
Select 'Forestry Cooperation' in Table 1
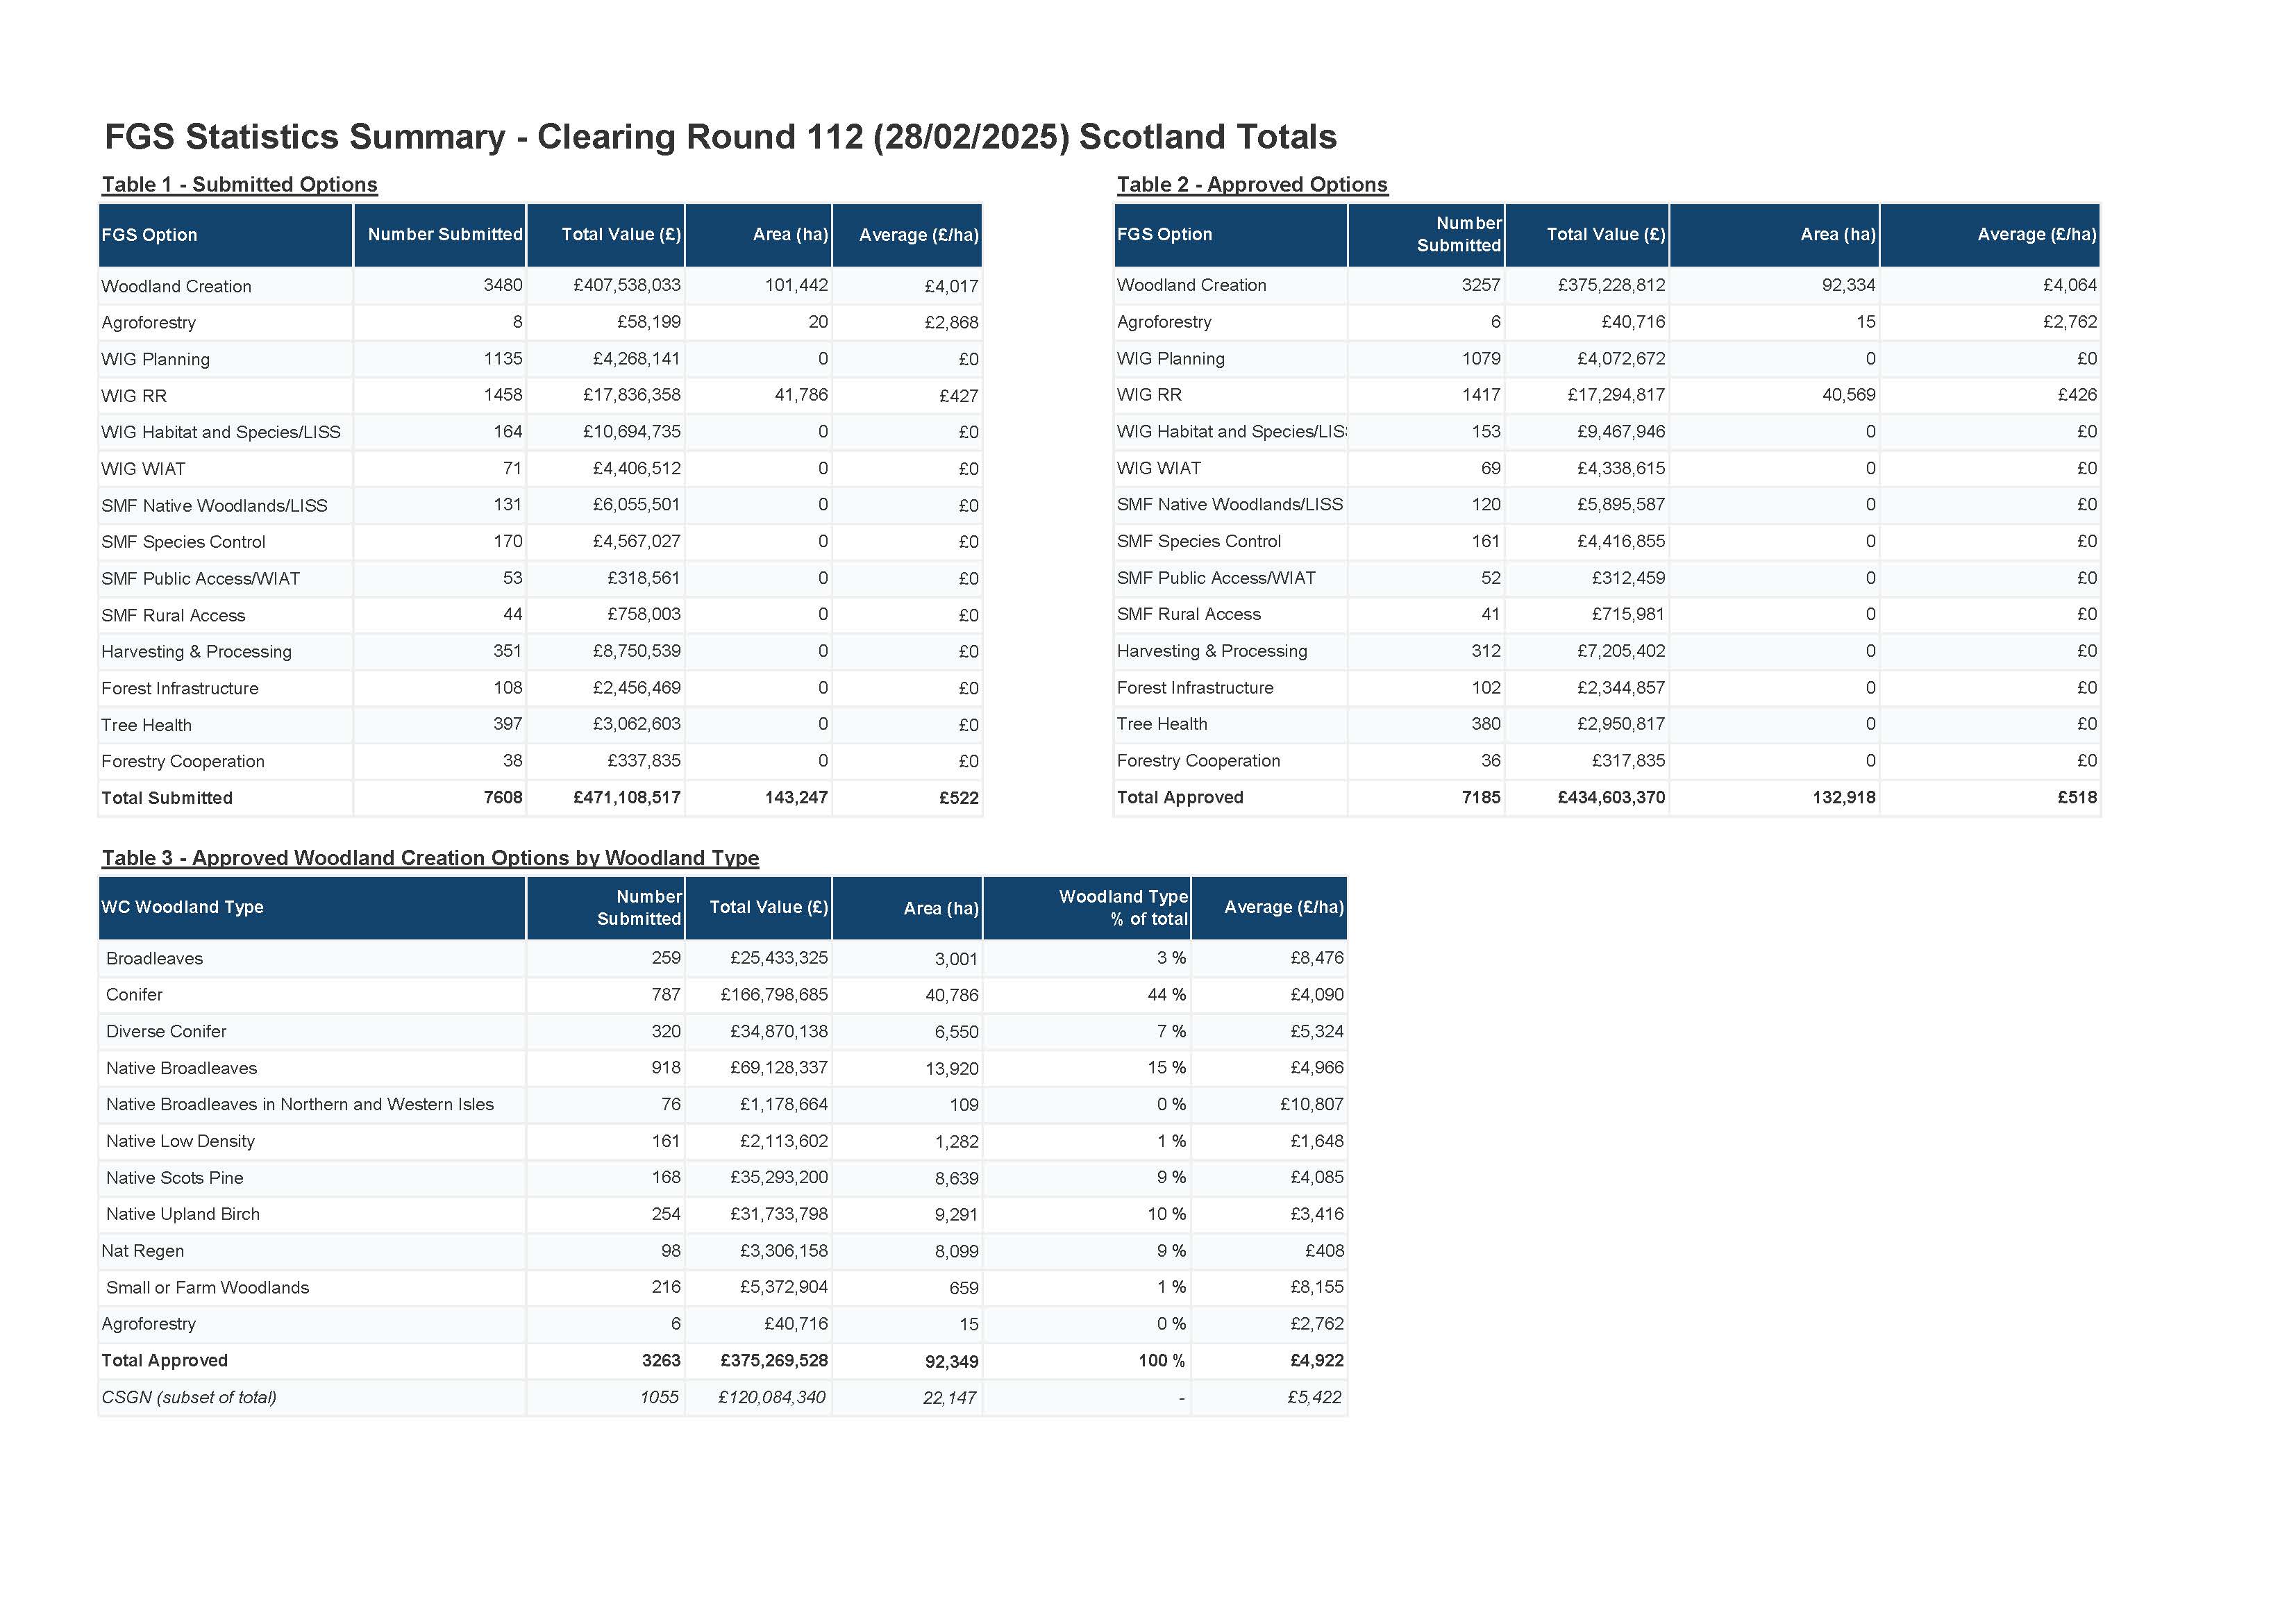pos(182,761)
